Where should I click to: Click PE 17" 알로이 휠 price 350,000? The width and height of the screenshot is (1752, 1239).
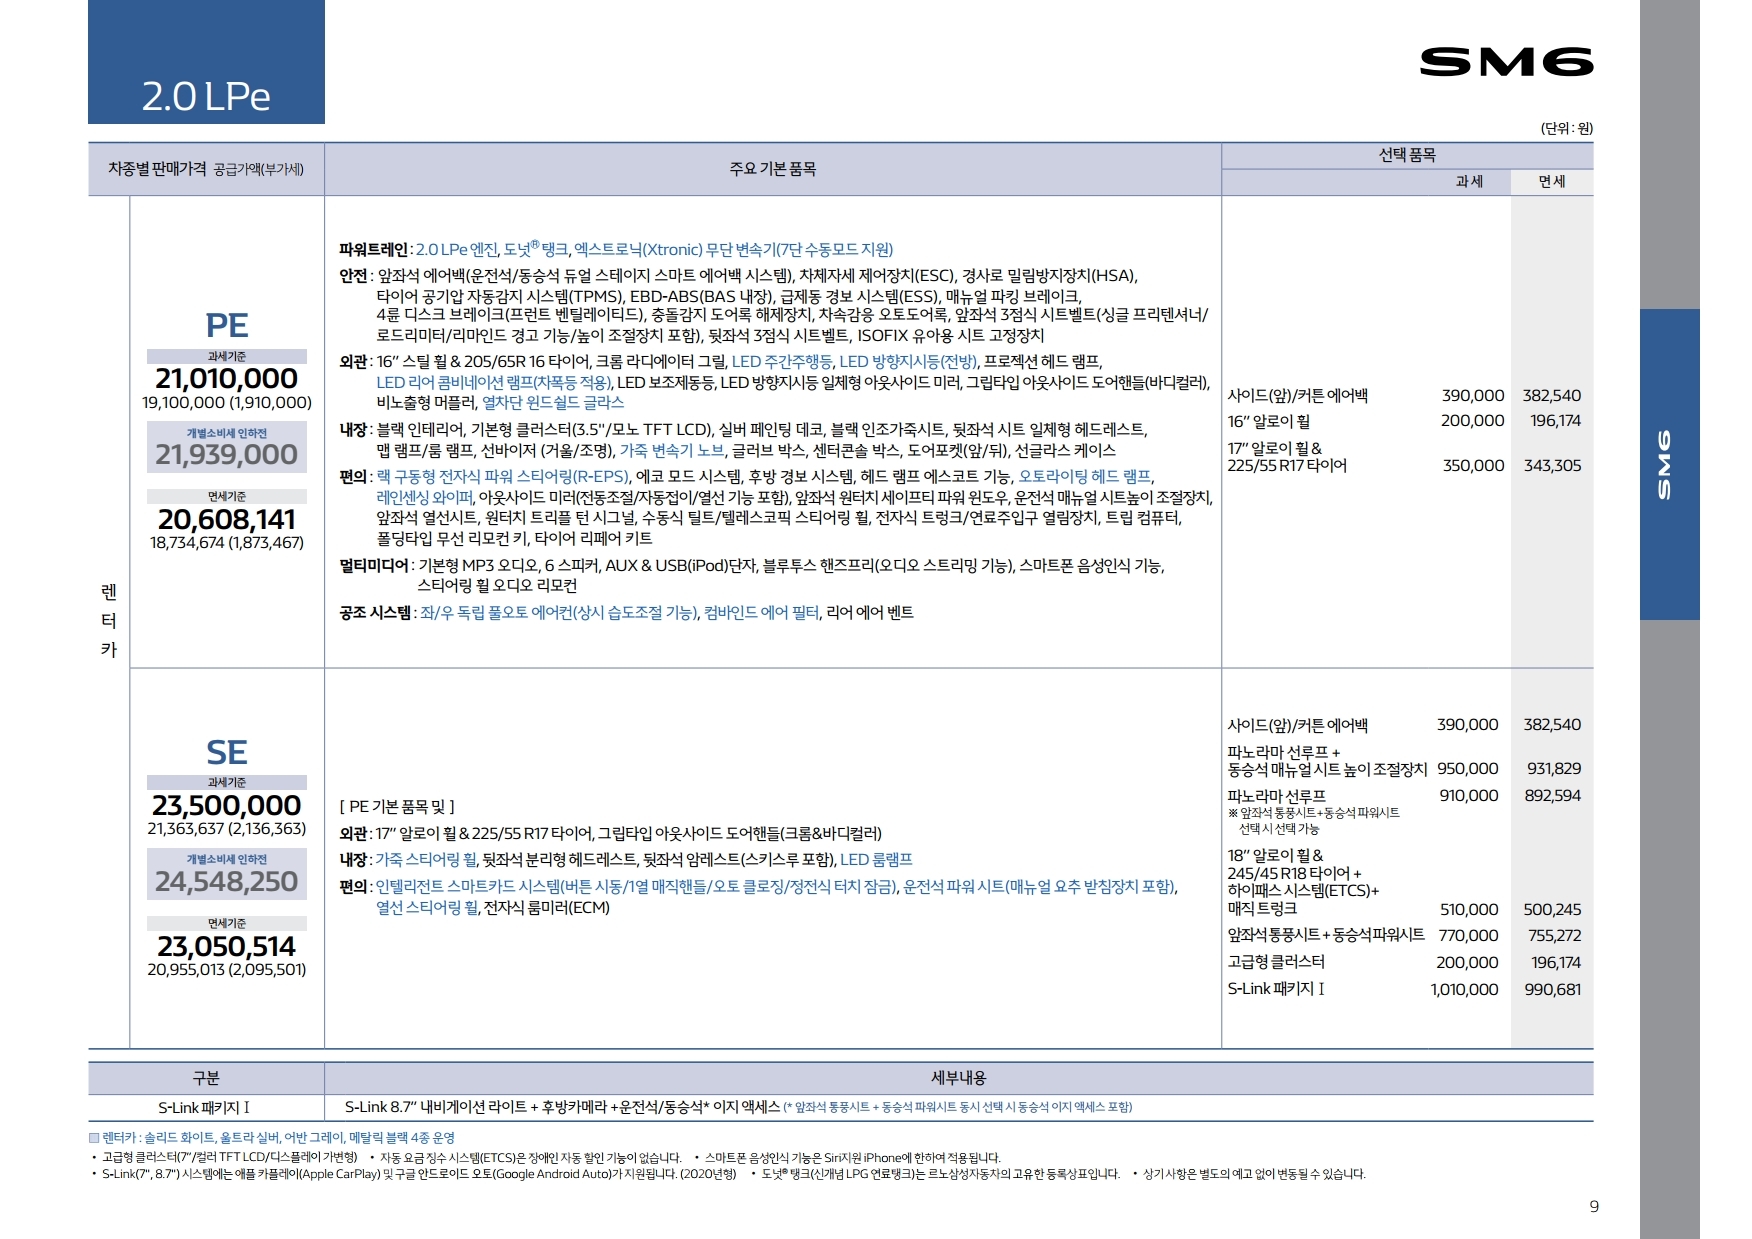(1473, 465)
